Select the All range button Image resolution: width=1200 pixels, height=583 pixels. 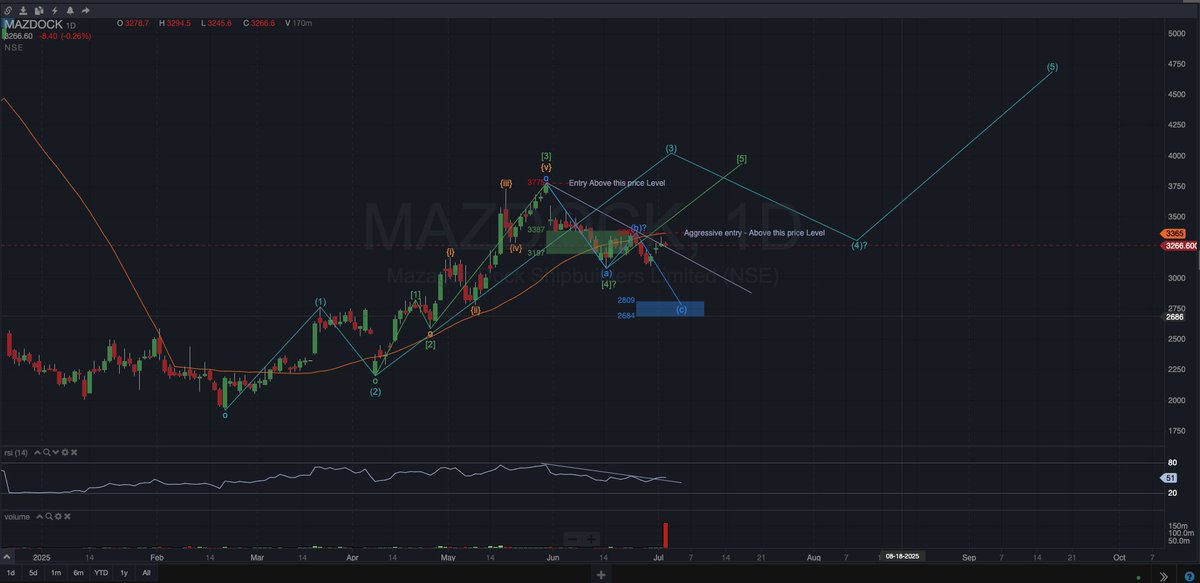point(146,573)
